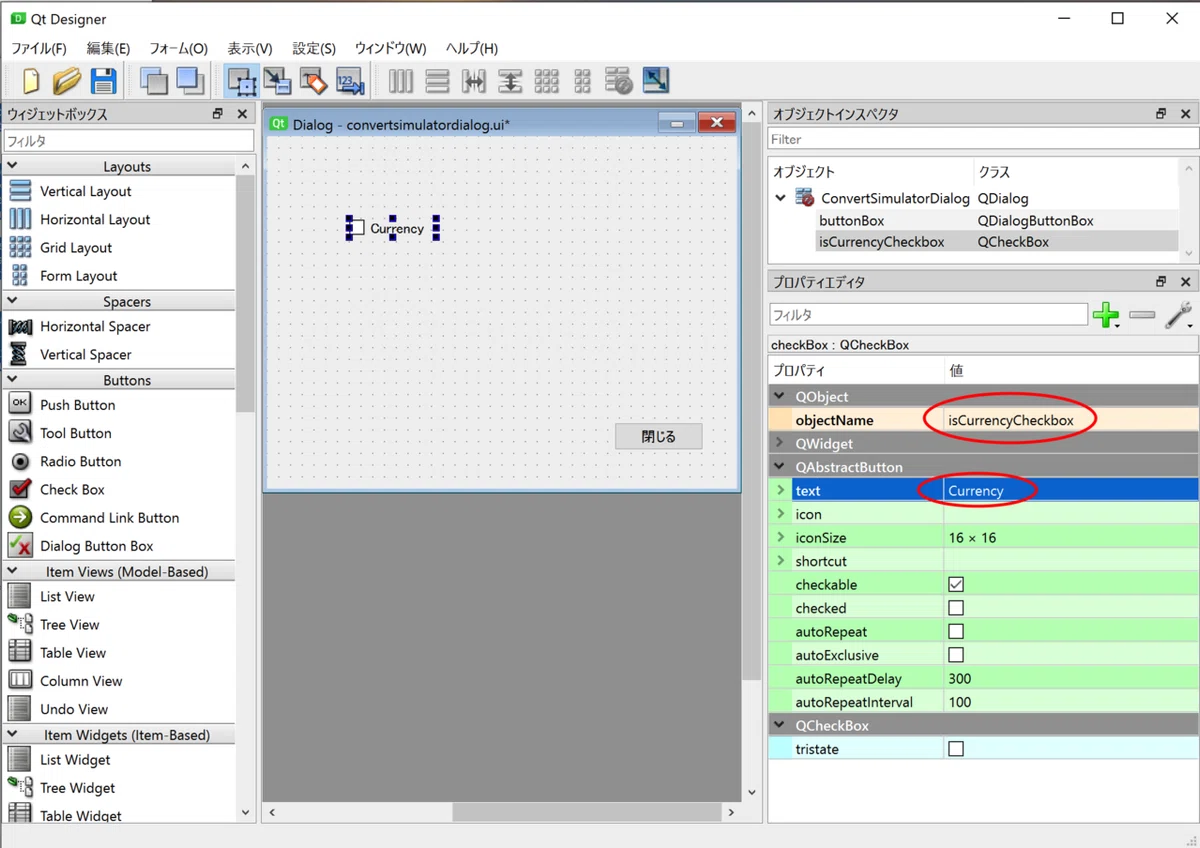Open the property configure wrench menu
Screen dimensions: 1200x848
click(x=1179, y=315)
